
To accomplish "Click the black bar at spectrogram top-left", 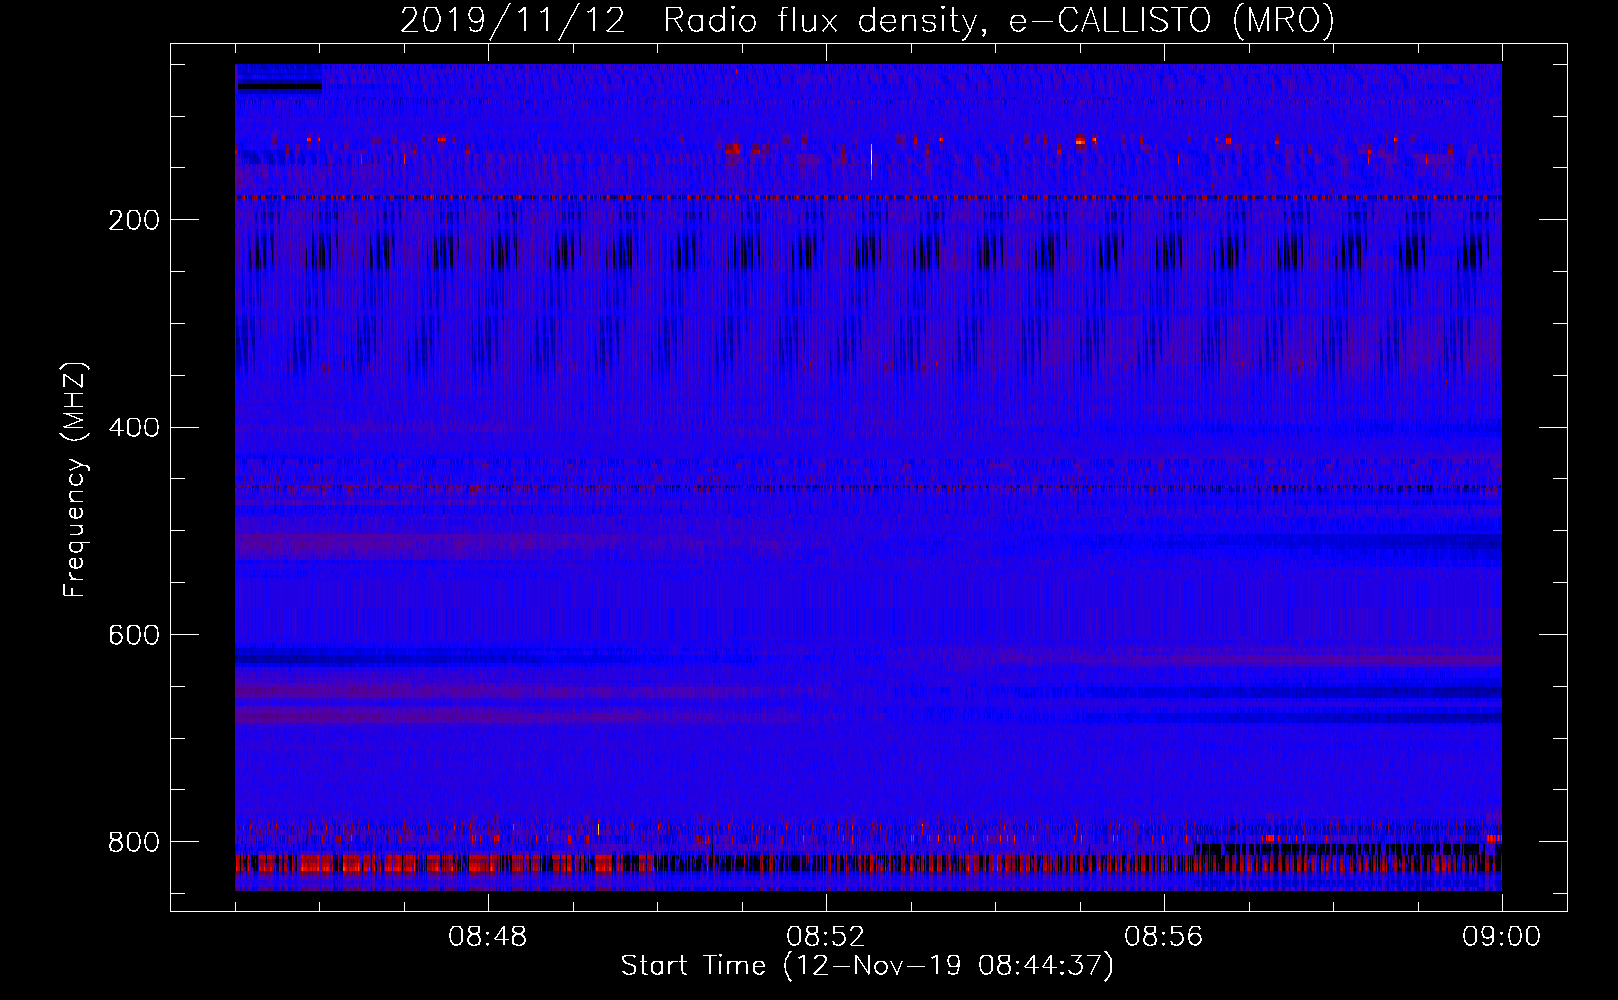I will click(x=280, y=87).
